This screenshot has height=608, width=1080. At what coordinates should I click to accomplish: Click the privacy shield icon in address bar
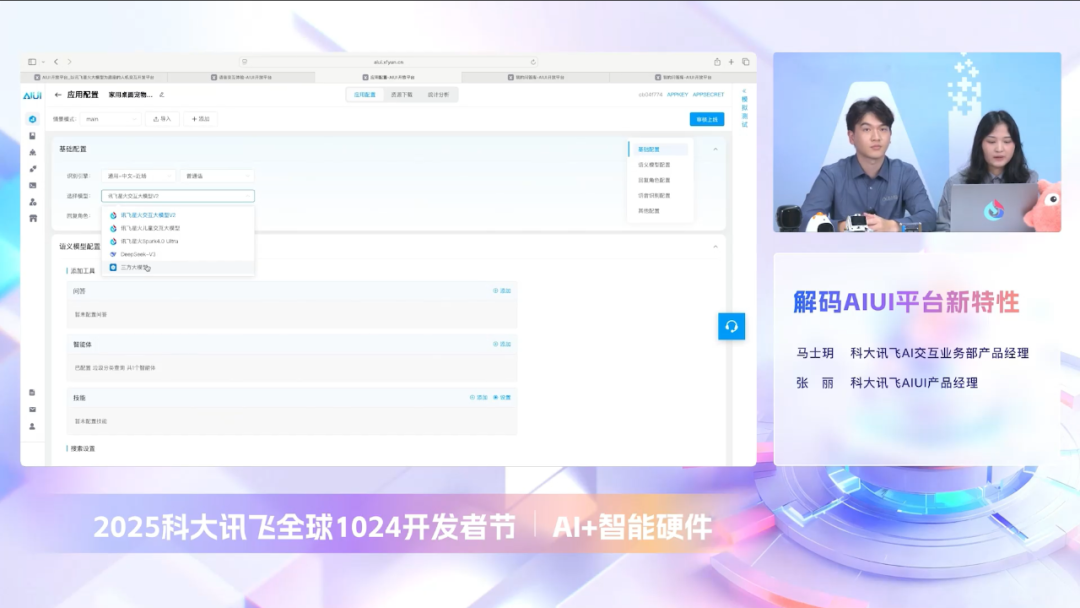coord(245,62)
